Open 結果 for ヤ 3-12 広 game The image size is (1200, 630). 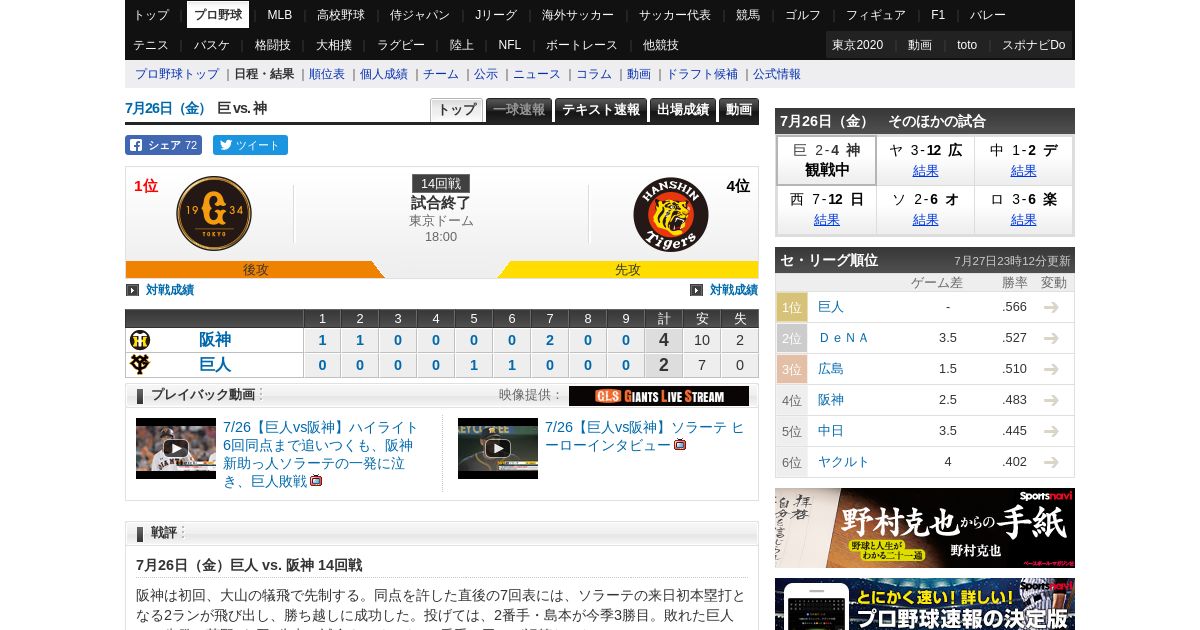click(x=926, y=171)
